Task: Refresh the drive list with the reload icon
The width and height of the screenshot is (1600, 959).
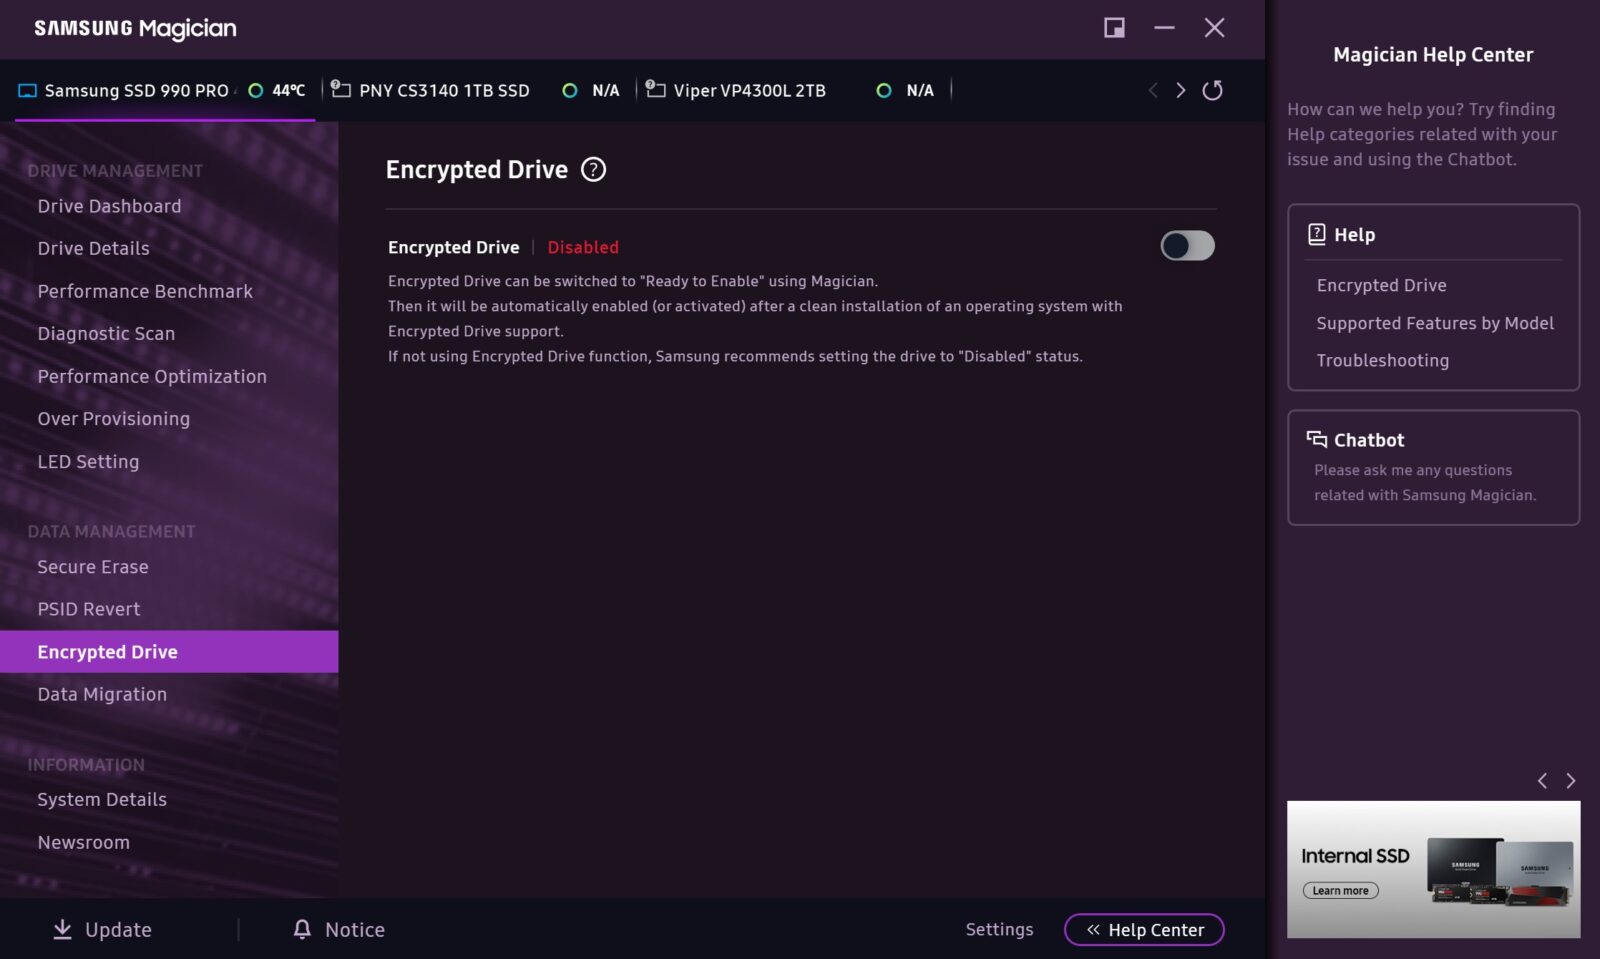Action: tap(1212, 91)
